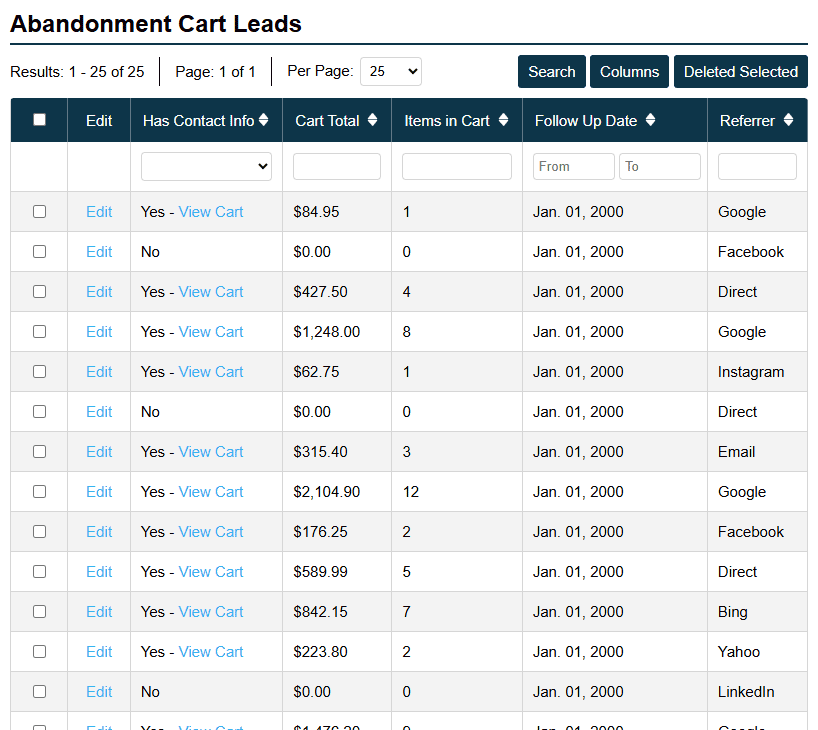Screen dimensions: 818x730
Task: Focus the Items in Cart filter field
Action: (456, 166)
